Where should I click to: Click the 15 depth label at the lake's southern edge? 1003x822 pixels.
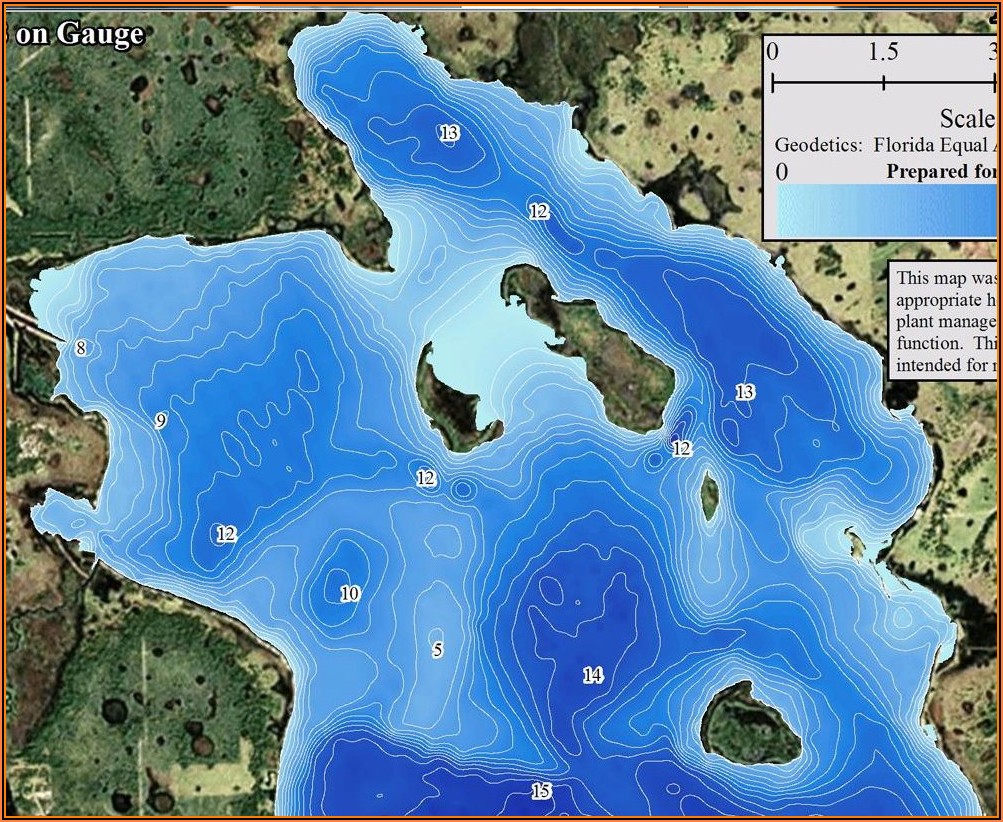point(541,791)
